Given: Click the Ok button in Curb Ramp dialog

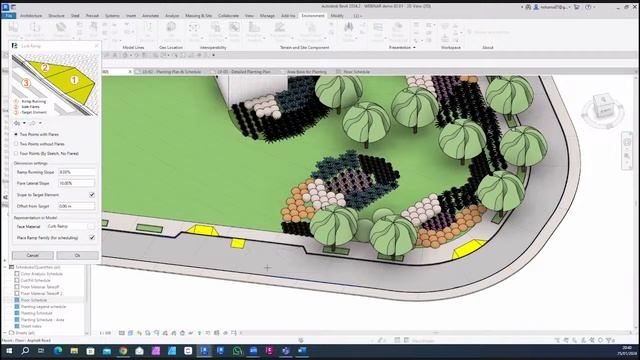Looking at the screenshot, I should click(x=78, y=256).
